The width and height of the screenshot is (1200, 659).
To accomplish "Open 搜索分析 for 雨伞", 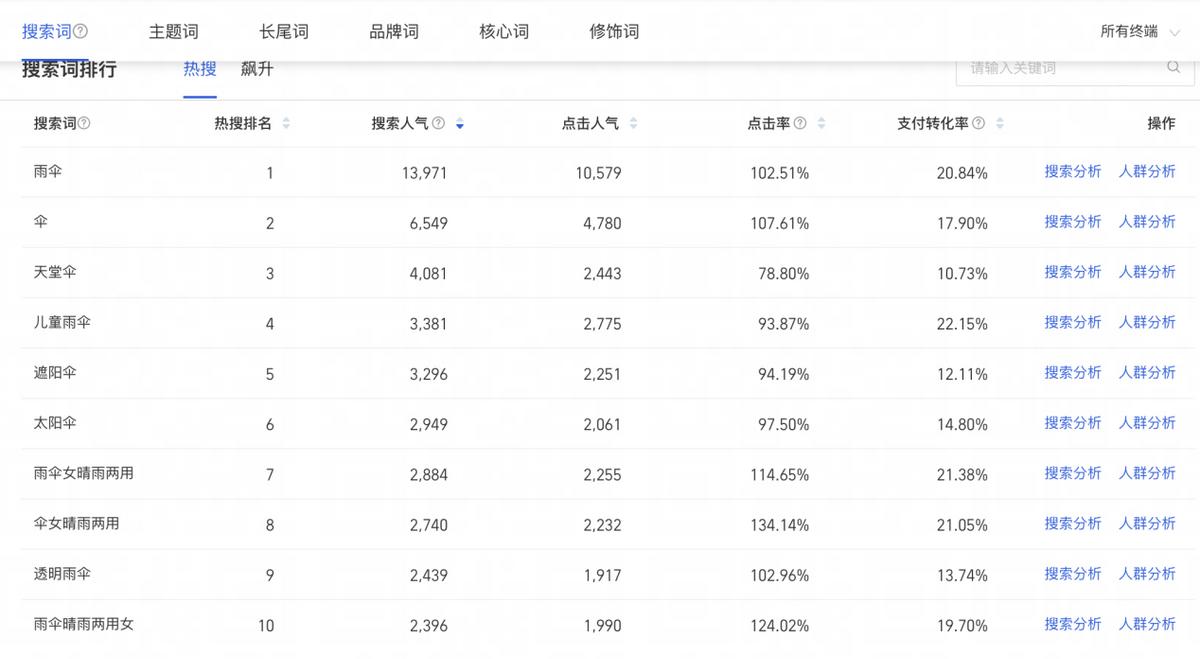I will tap(1073, 172).
